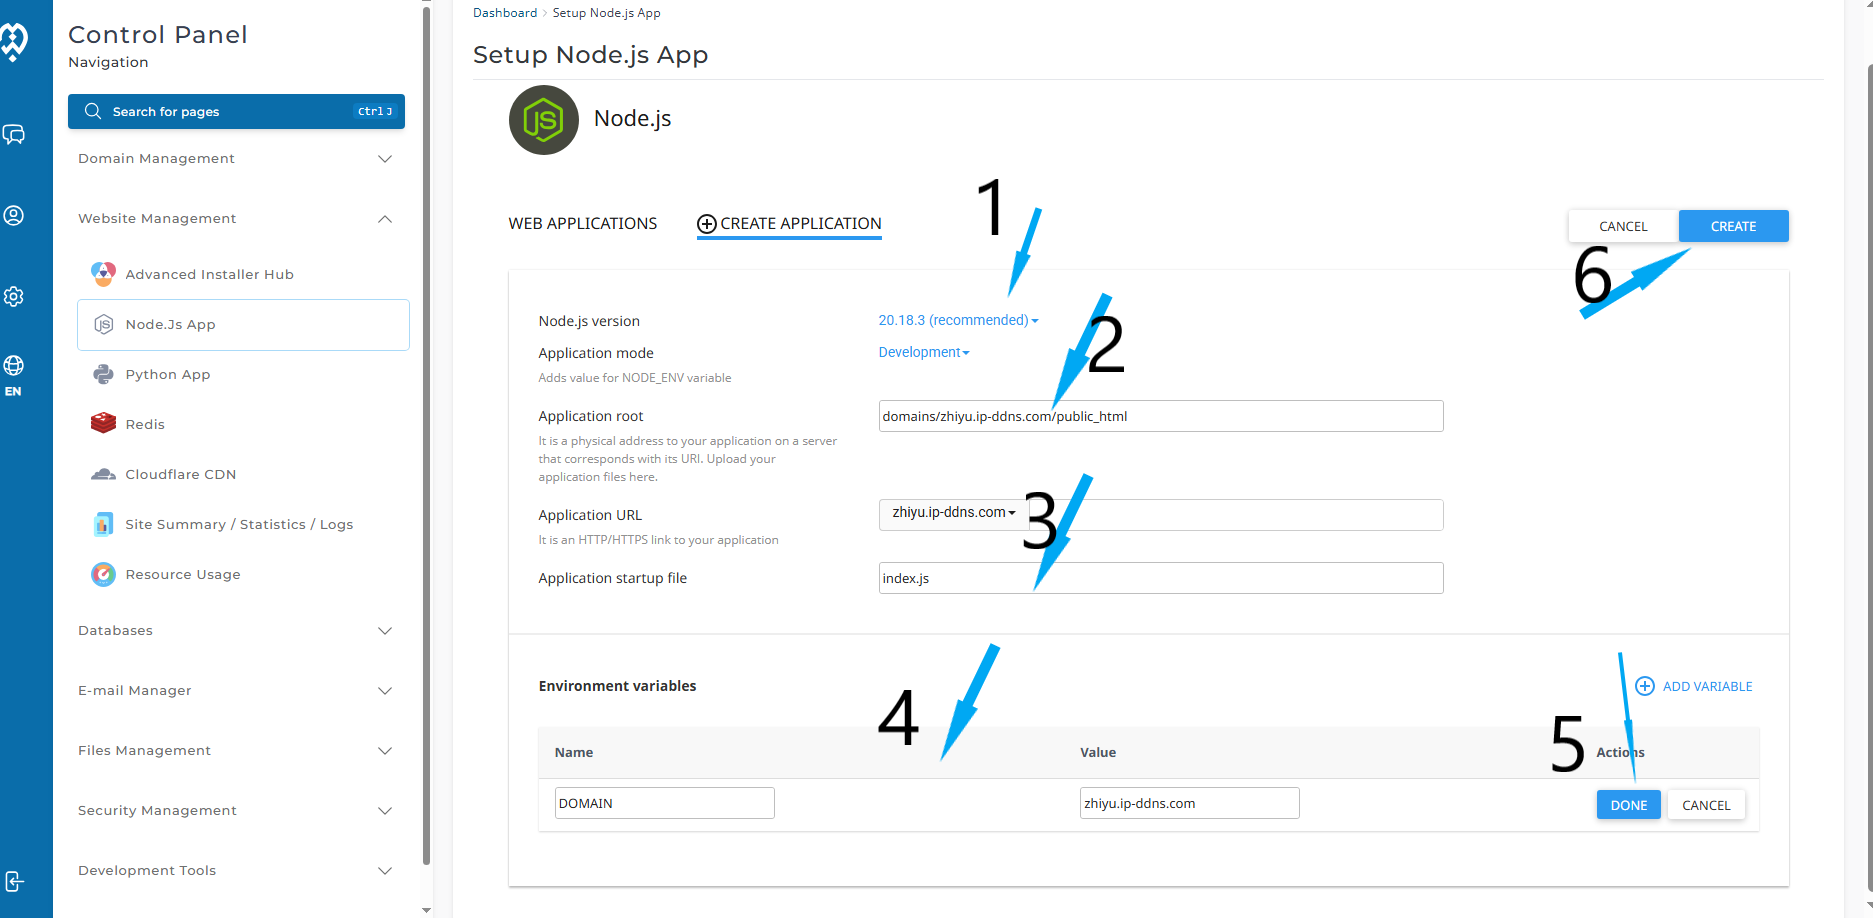Open the Node.js version dropdown
Image resolution: width=1873 pixels, height=918 pixels.
tap(957, 320)
